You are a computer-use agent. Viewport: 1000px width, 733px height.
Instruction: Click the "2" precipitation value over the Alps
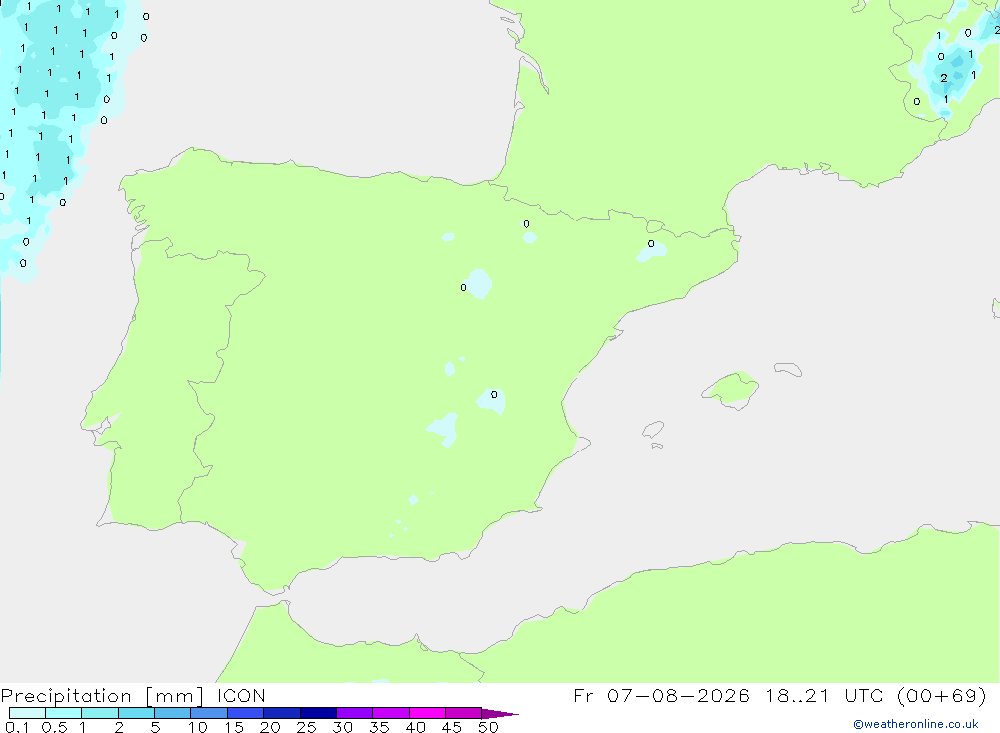pos(944,78)
